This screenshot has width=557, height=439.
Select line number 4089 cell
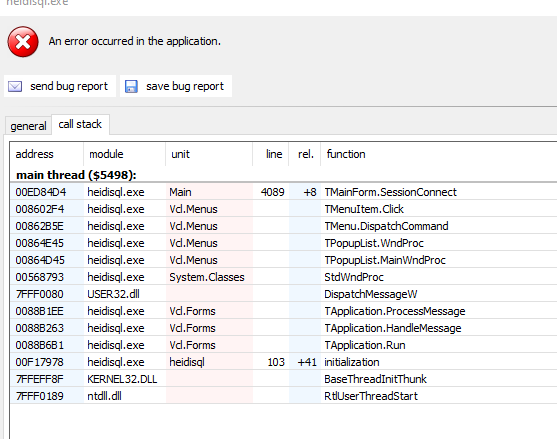coord(272,192)
